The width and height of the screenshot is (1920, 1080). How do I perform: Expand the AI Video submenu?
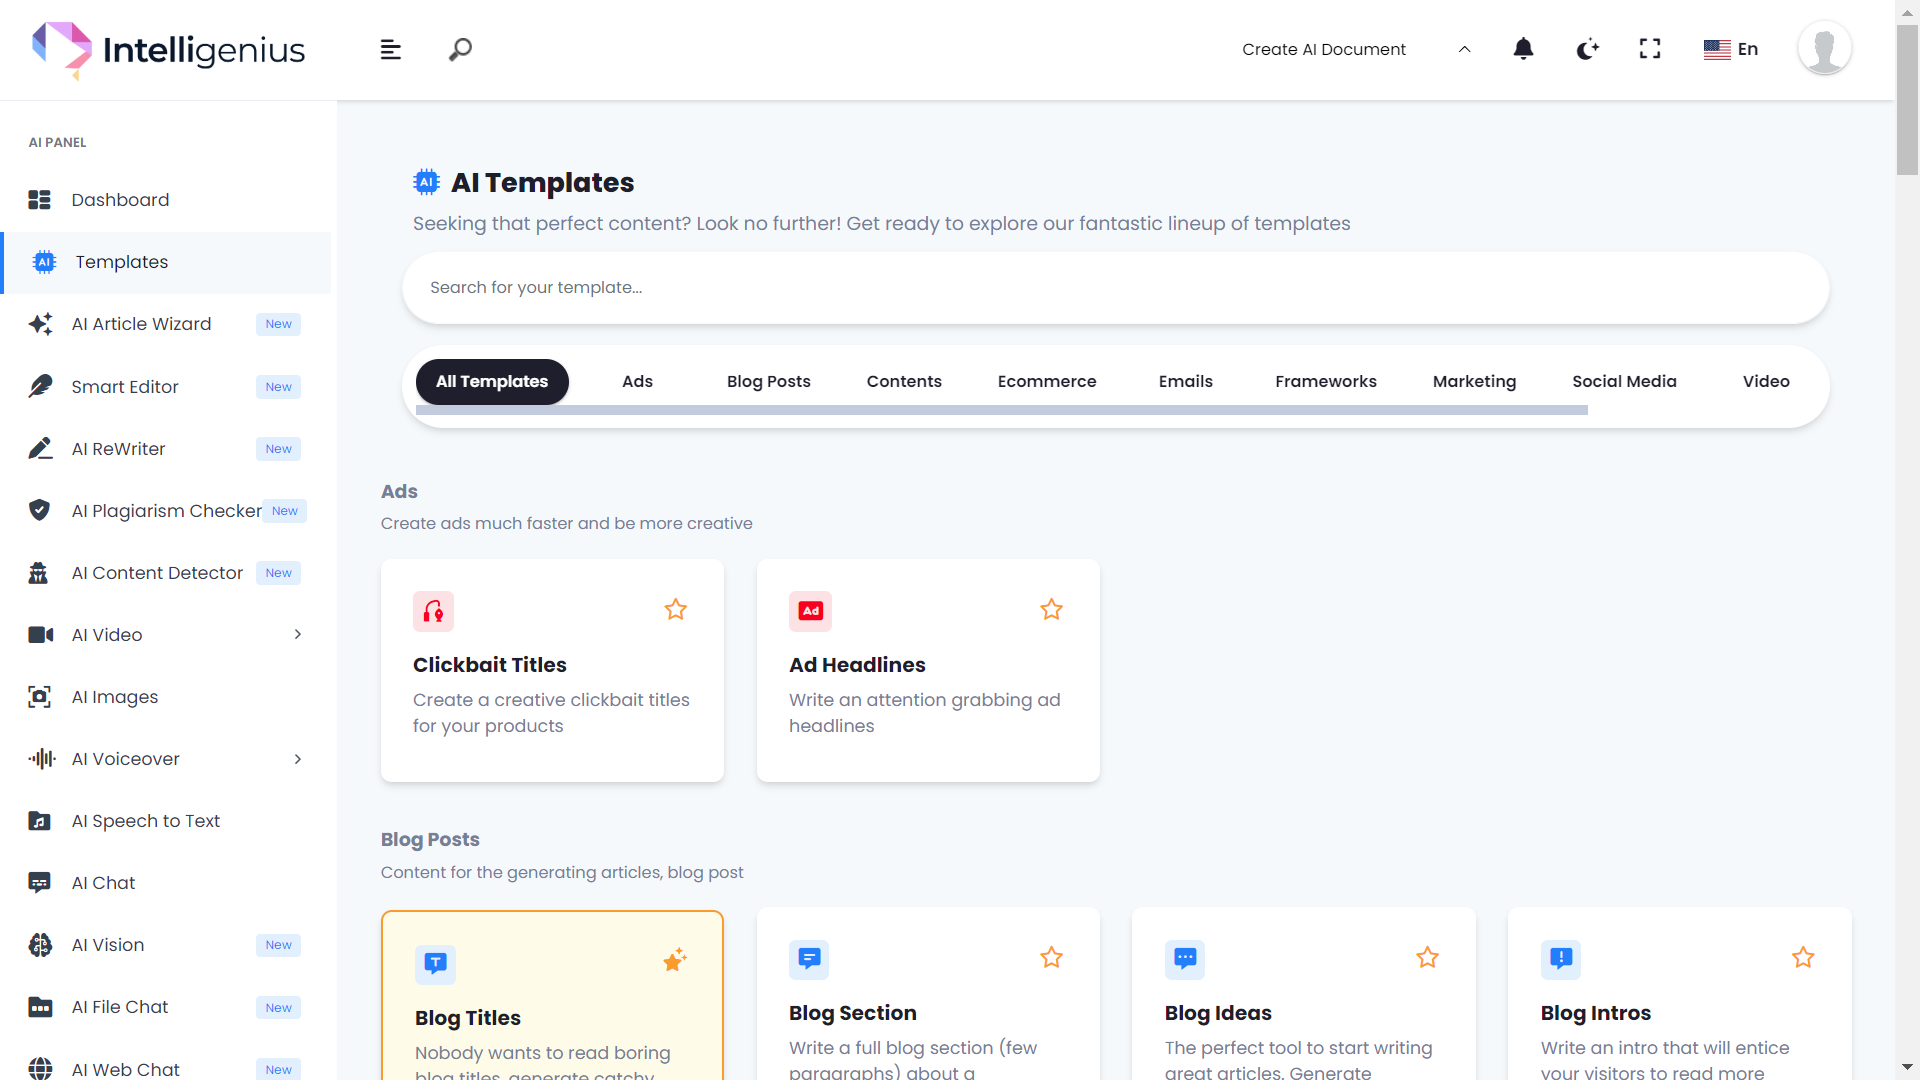tap(298, 635)
